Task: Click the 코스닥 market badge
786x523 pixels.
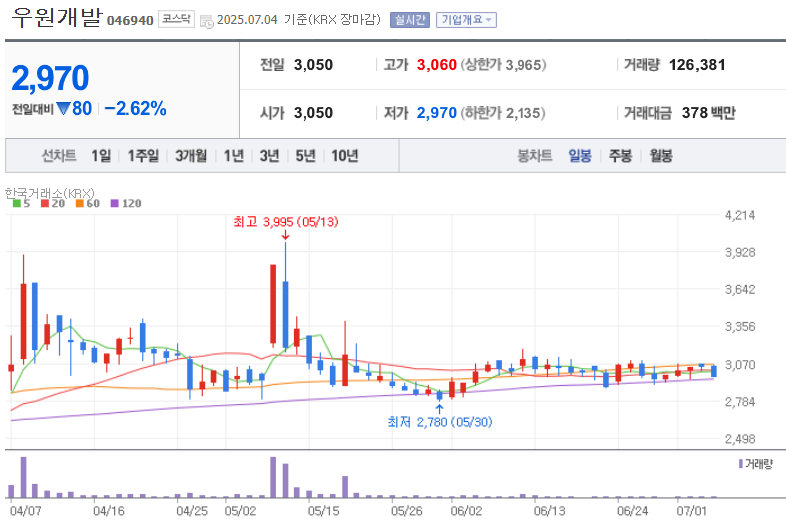Action: pyautogui.click(x=176, y=19)
